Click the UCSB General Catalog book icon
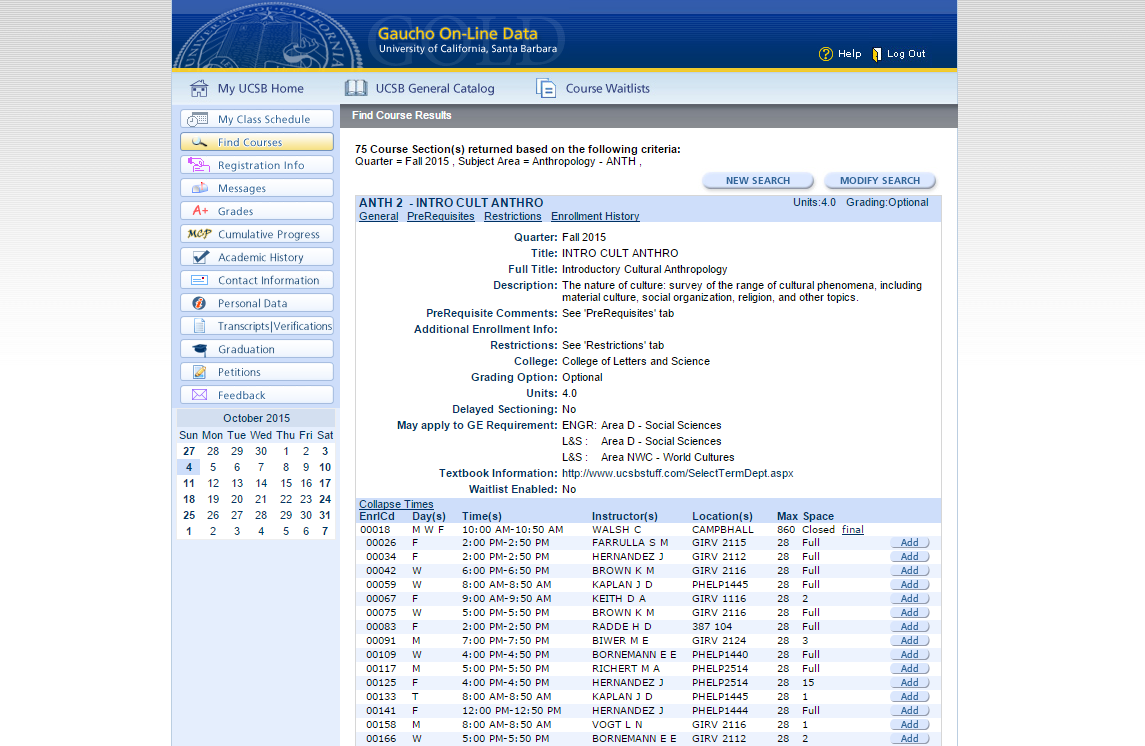 [x=356, y=88]
